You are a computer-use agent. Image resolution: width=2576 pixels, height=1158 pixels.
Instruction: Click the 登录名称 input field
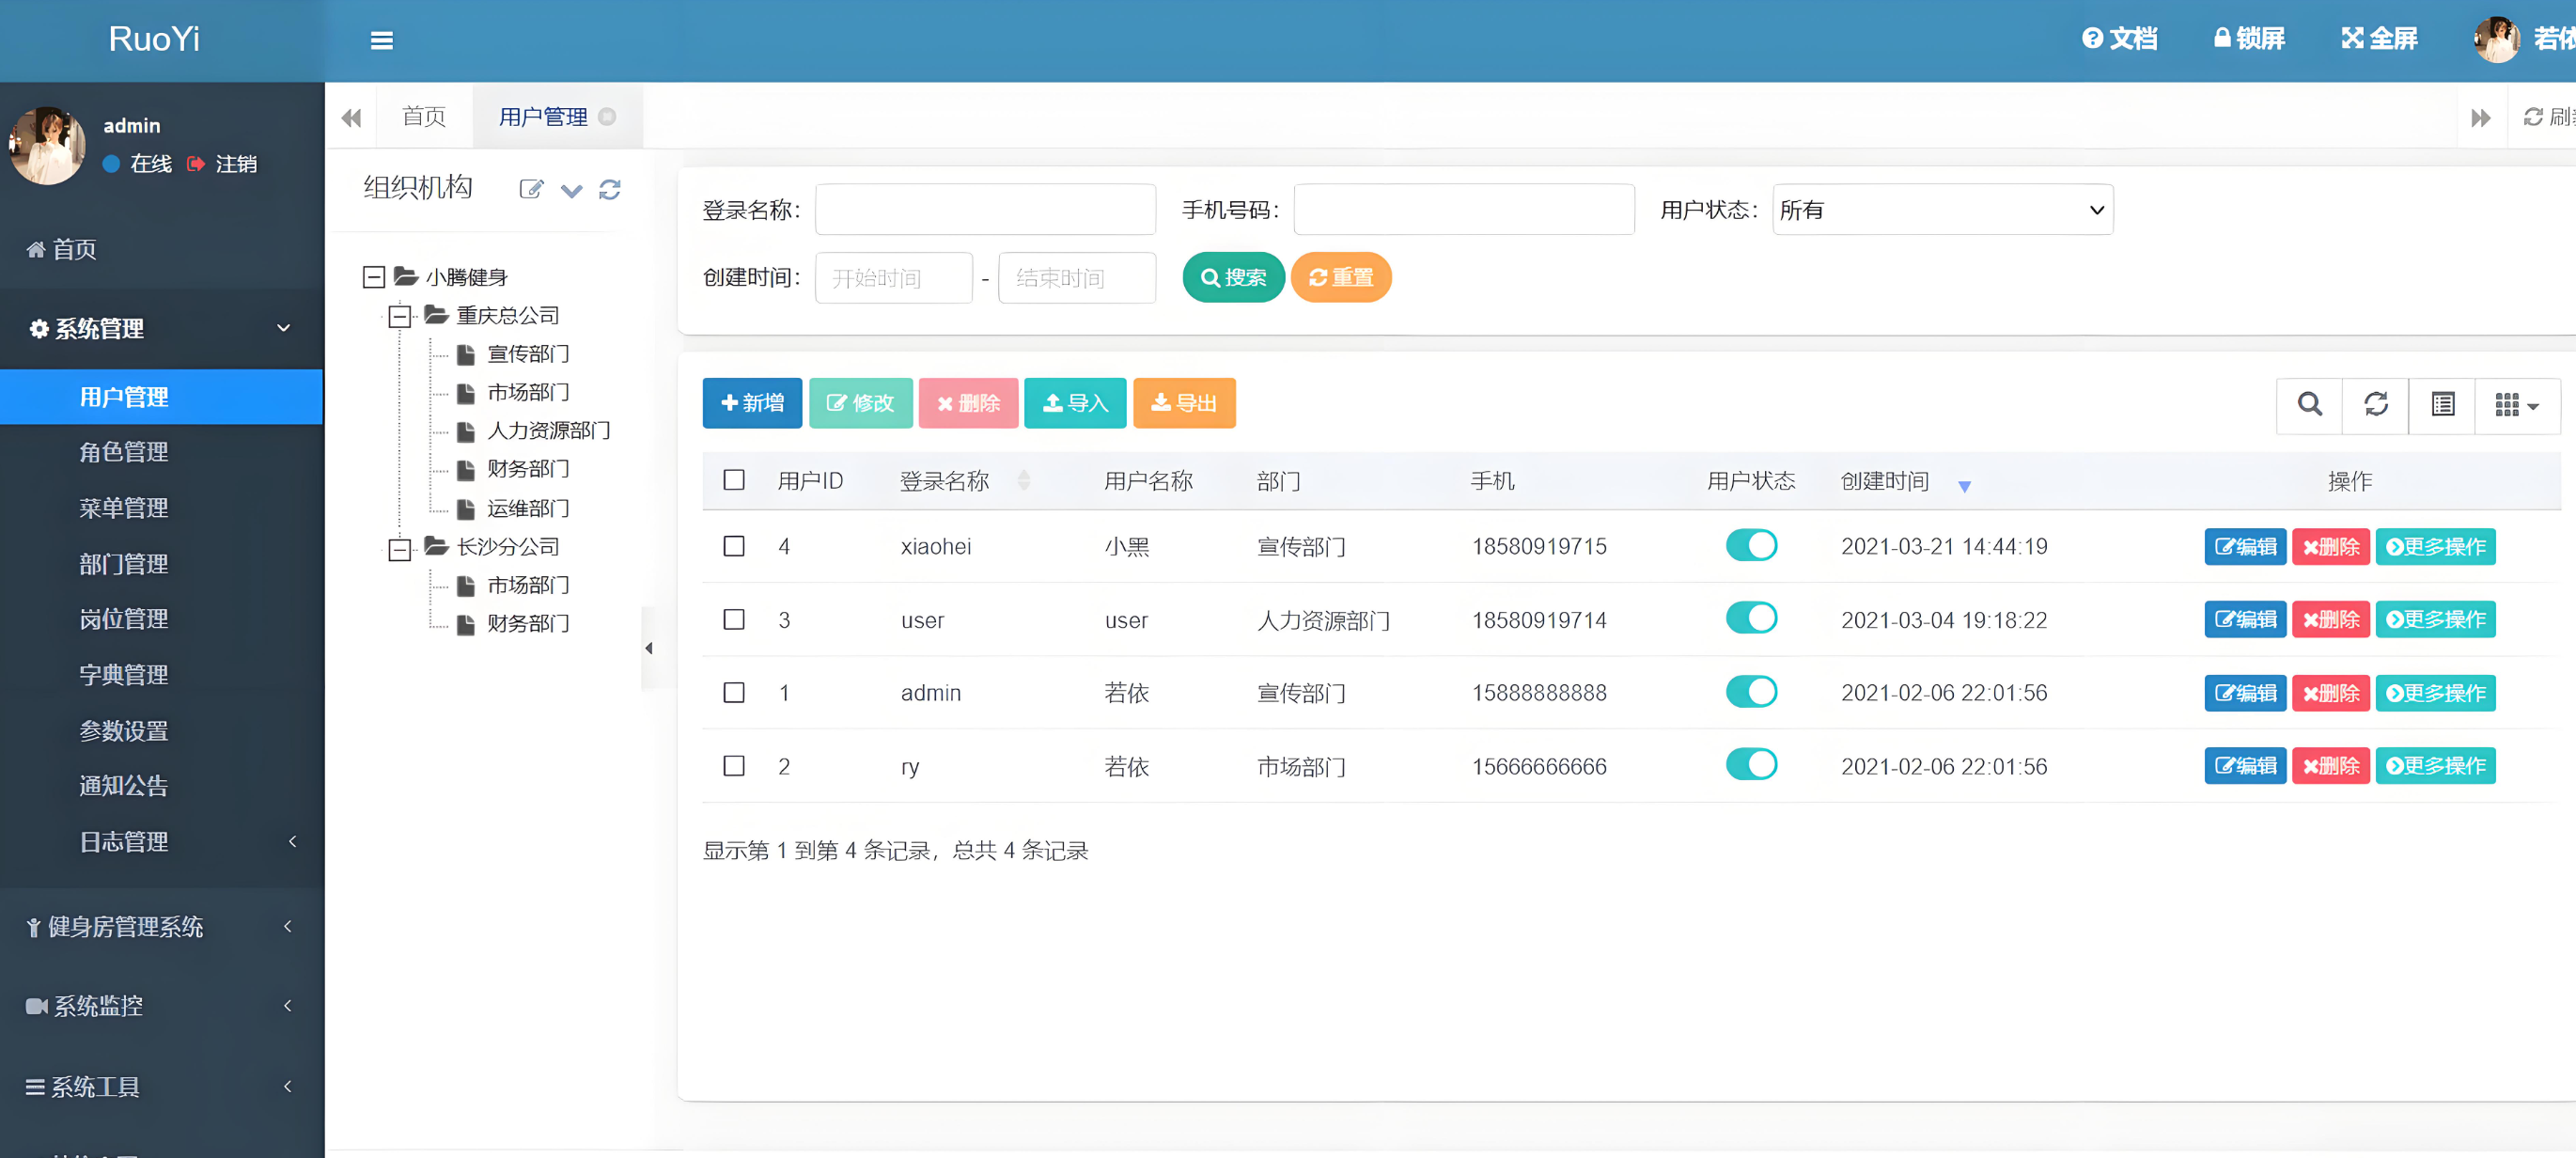tap(985, 210)
